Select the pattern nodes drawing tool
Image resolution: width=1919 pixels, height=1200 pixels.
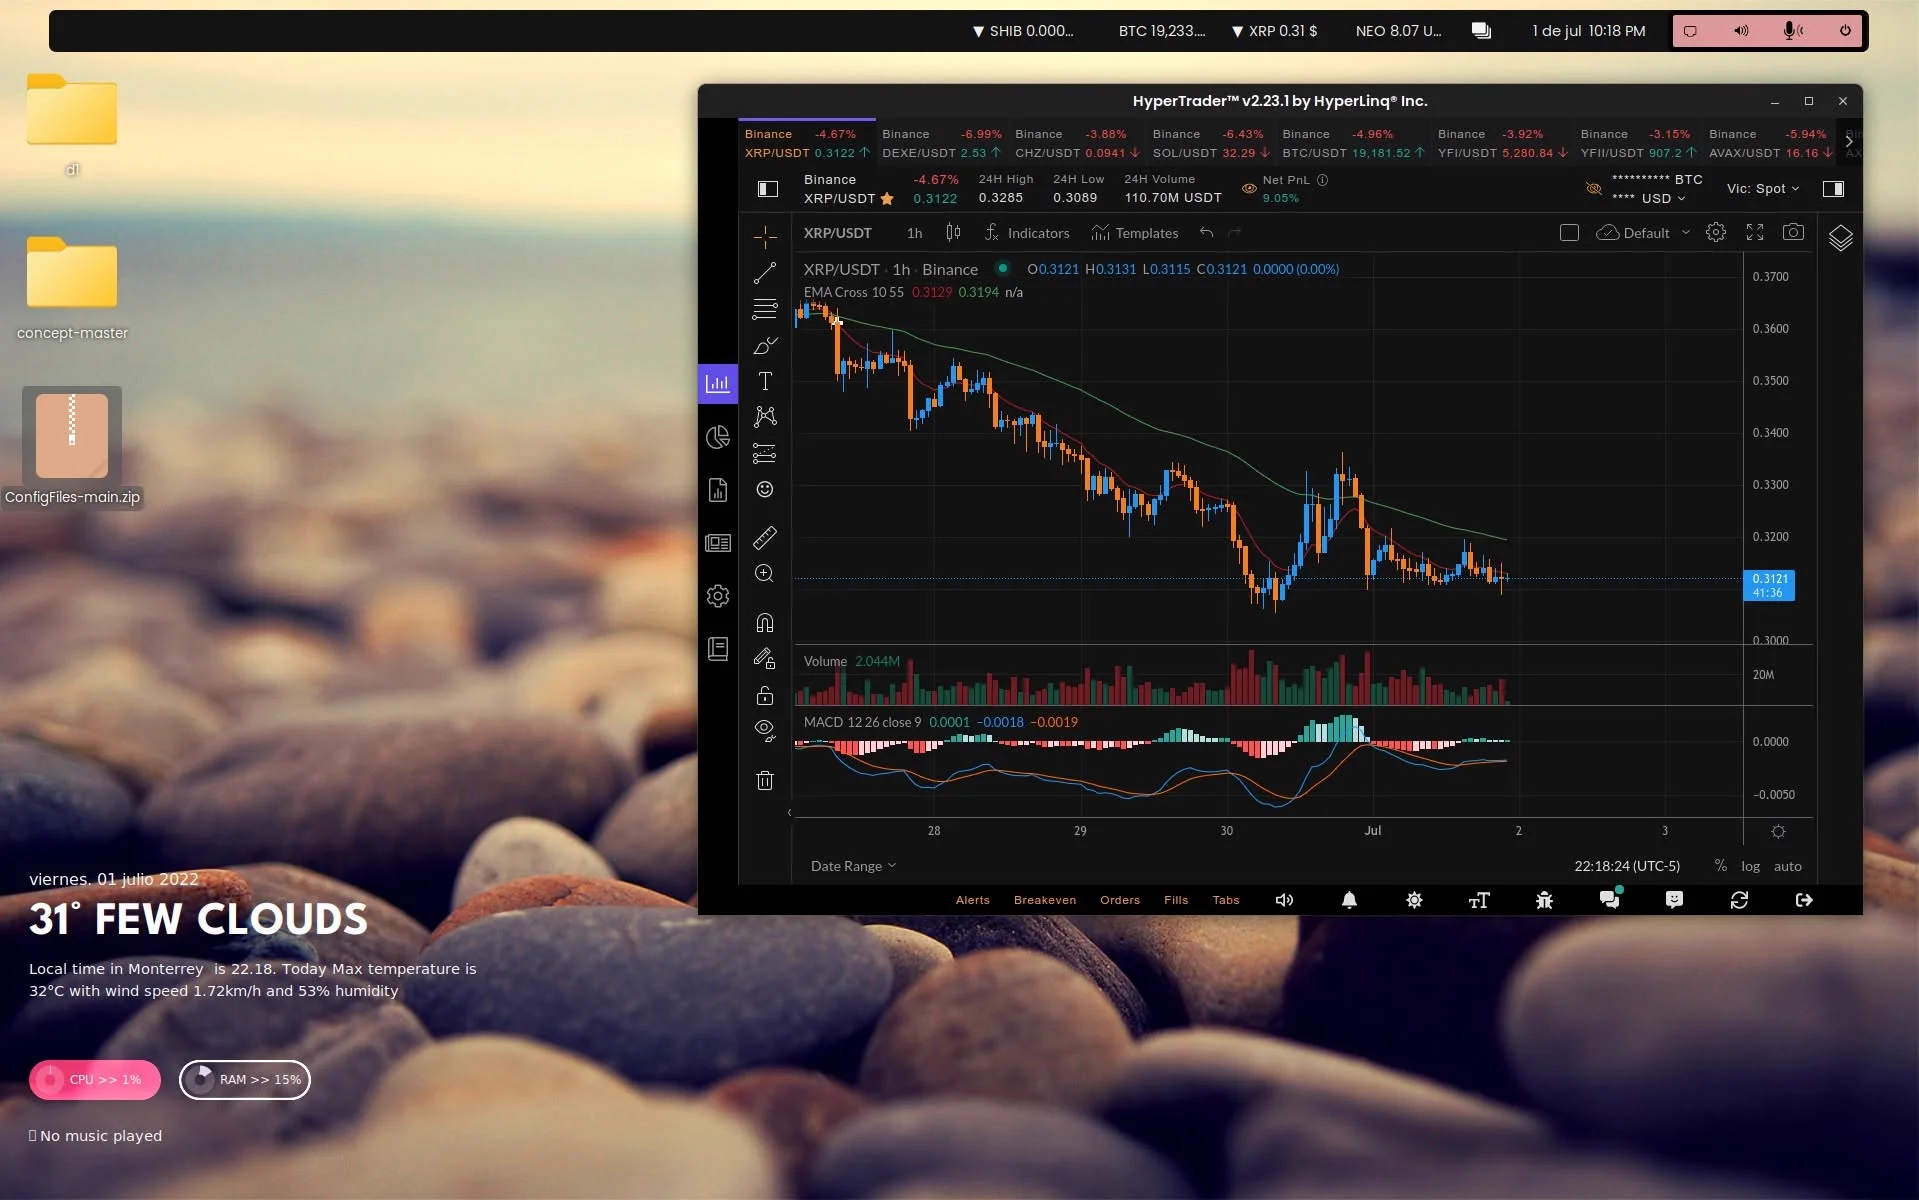(x=765, y=417)
